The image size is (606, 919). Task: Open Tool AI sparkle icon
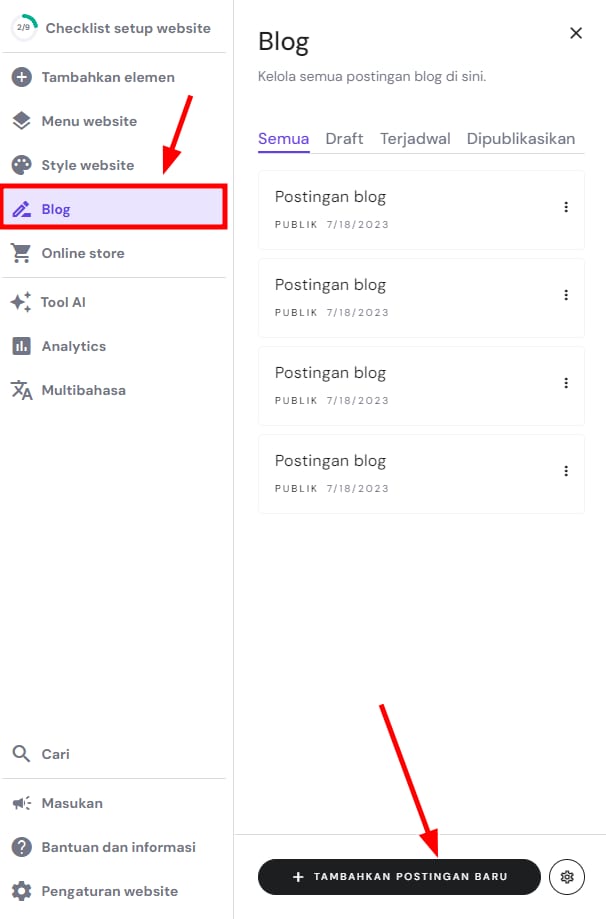22,302
